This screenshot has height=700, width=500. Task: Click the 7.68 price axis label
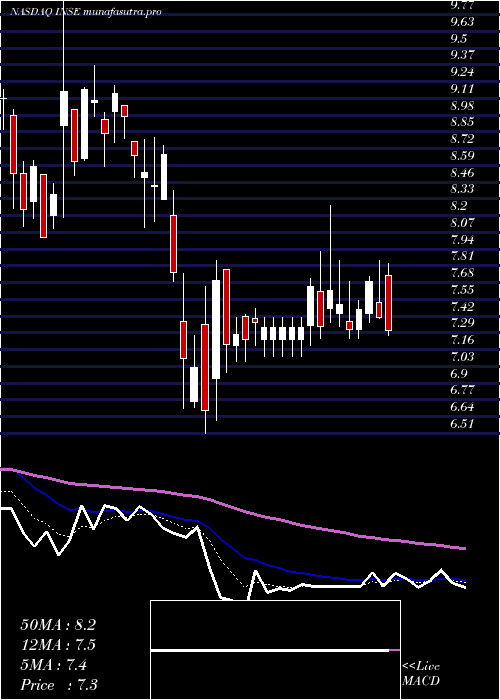coord(462,273)
